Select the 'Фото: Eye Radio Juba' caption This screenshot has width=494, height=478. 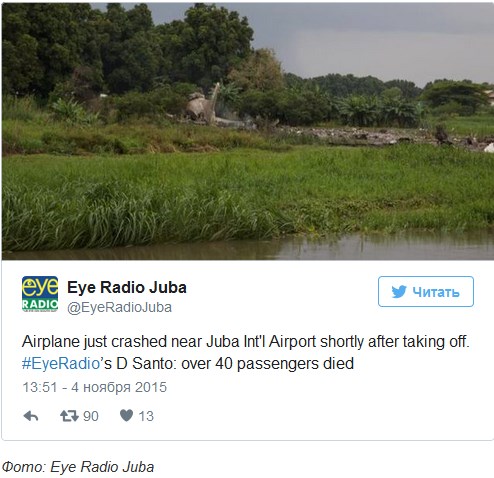click(78, 467)
